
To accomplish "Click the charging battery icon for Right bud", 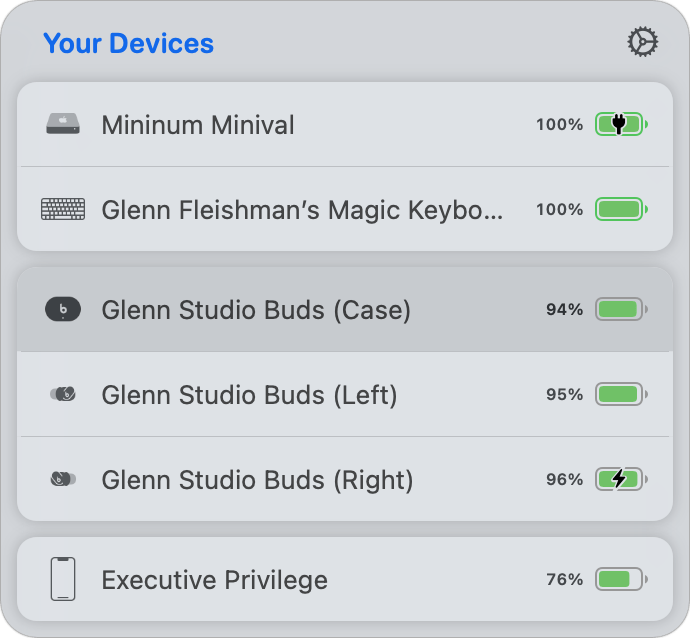I will (621, 479).
